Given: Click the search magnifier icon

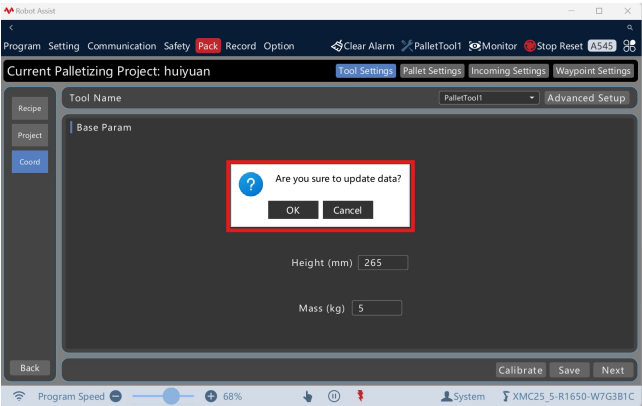Looking at the screenshot, I should (630, 27).
